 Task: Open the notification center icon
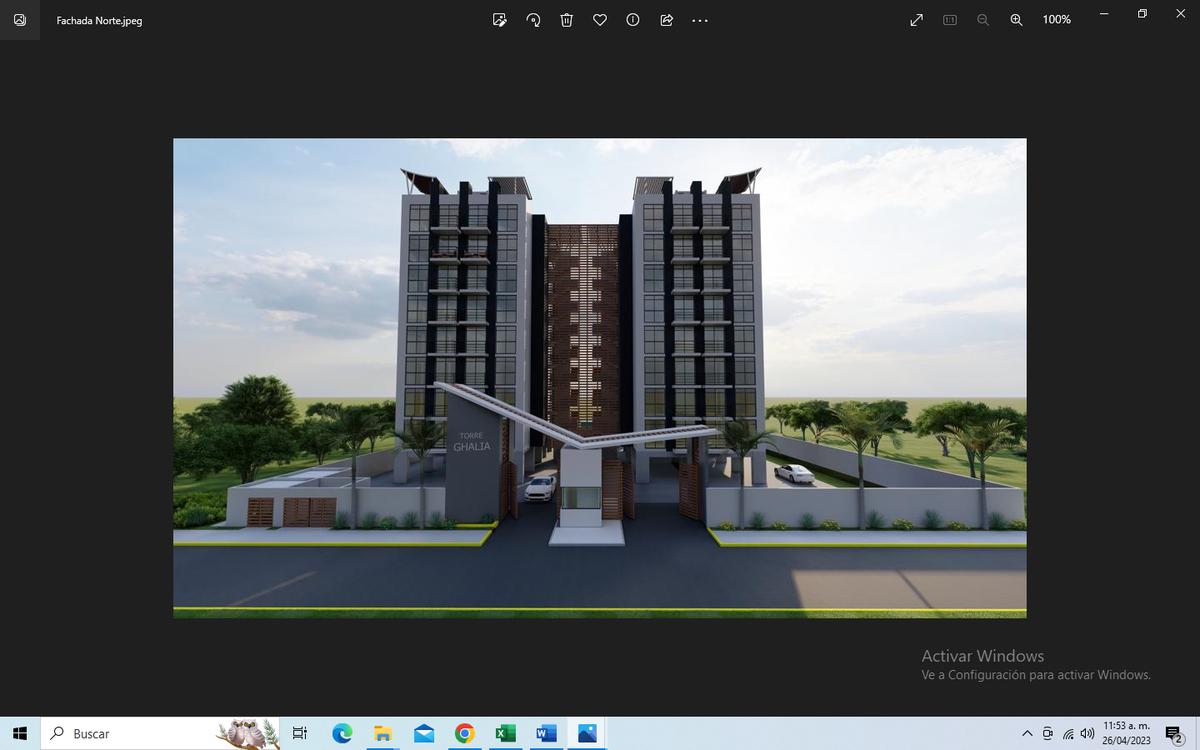[x=1174, y=734]
